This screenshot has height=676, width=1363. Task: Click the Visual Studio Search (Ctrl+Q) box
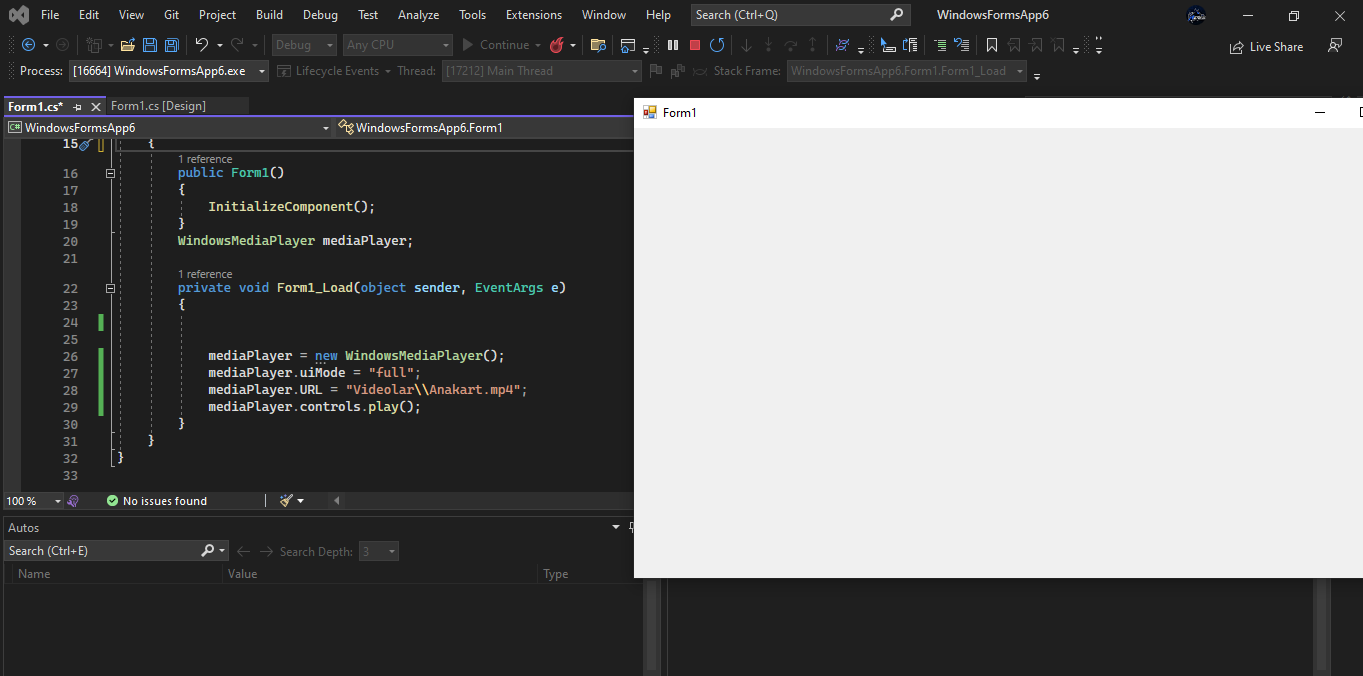790,15
